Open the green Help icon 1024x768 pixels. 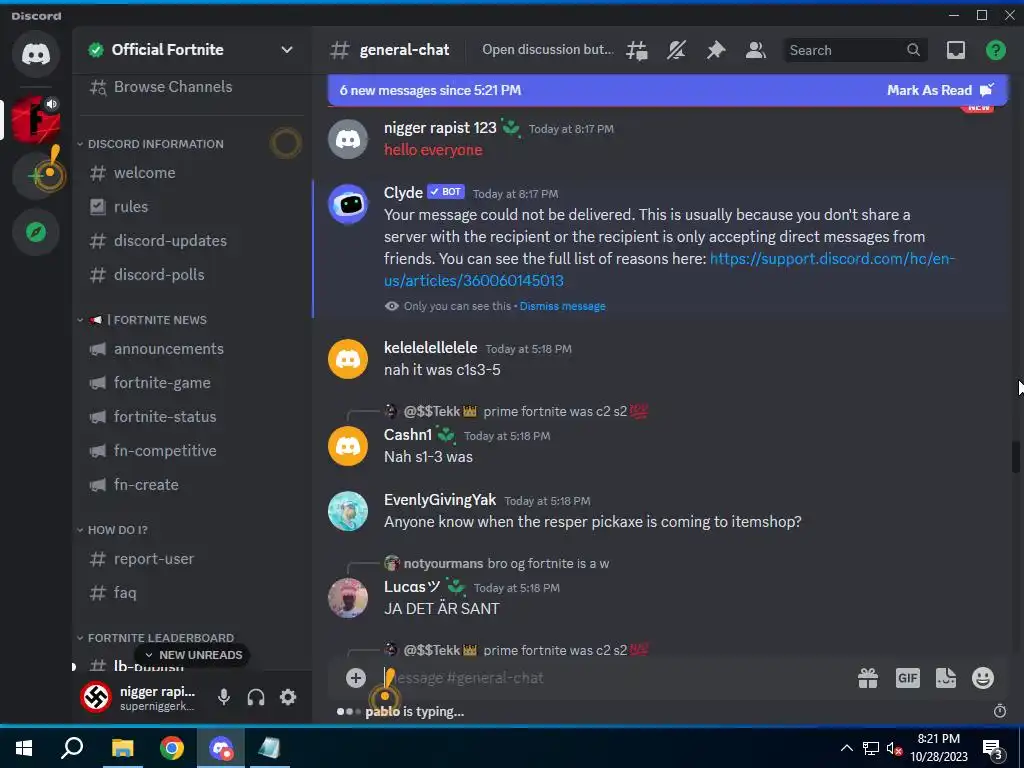click(995, 50)
